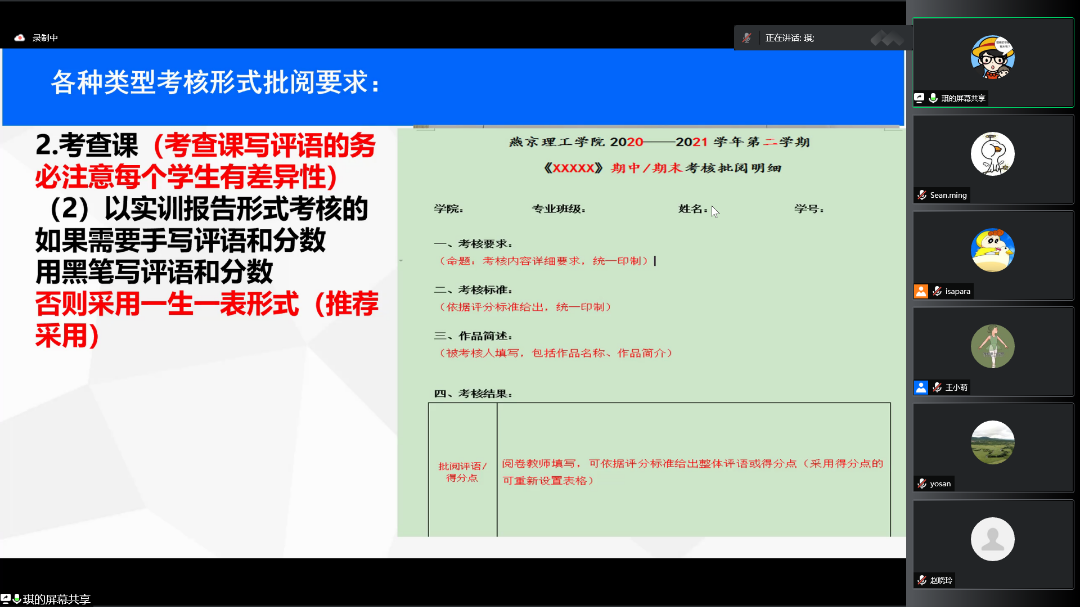Viewport: 1080px width, 607px height.
Task: Click 赵晓玲's muted microphone icon
Action: coord(922,580)
